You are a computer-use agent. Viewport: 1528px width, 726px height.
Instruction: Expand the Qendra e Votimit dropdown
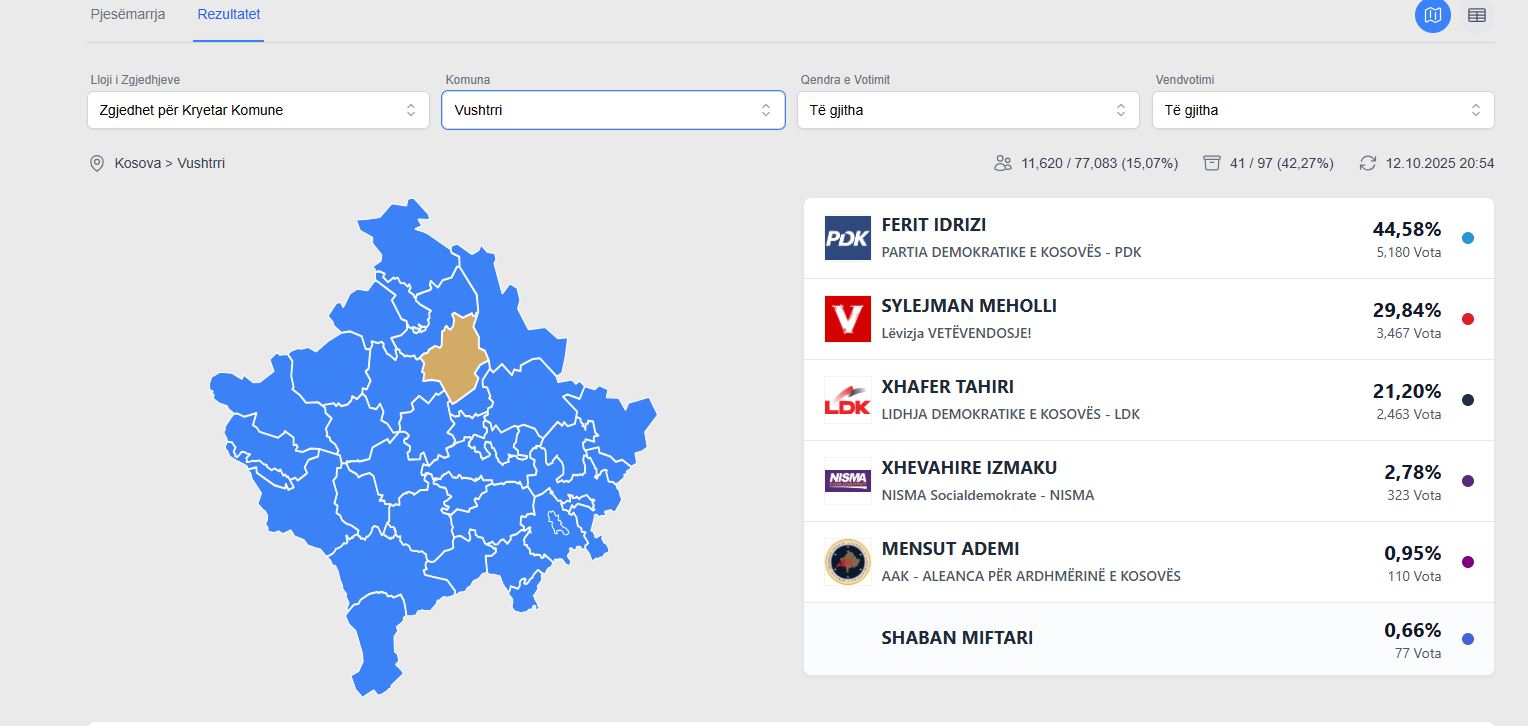coord(968,110)
